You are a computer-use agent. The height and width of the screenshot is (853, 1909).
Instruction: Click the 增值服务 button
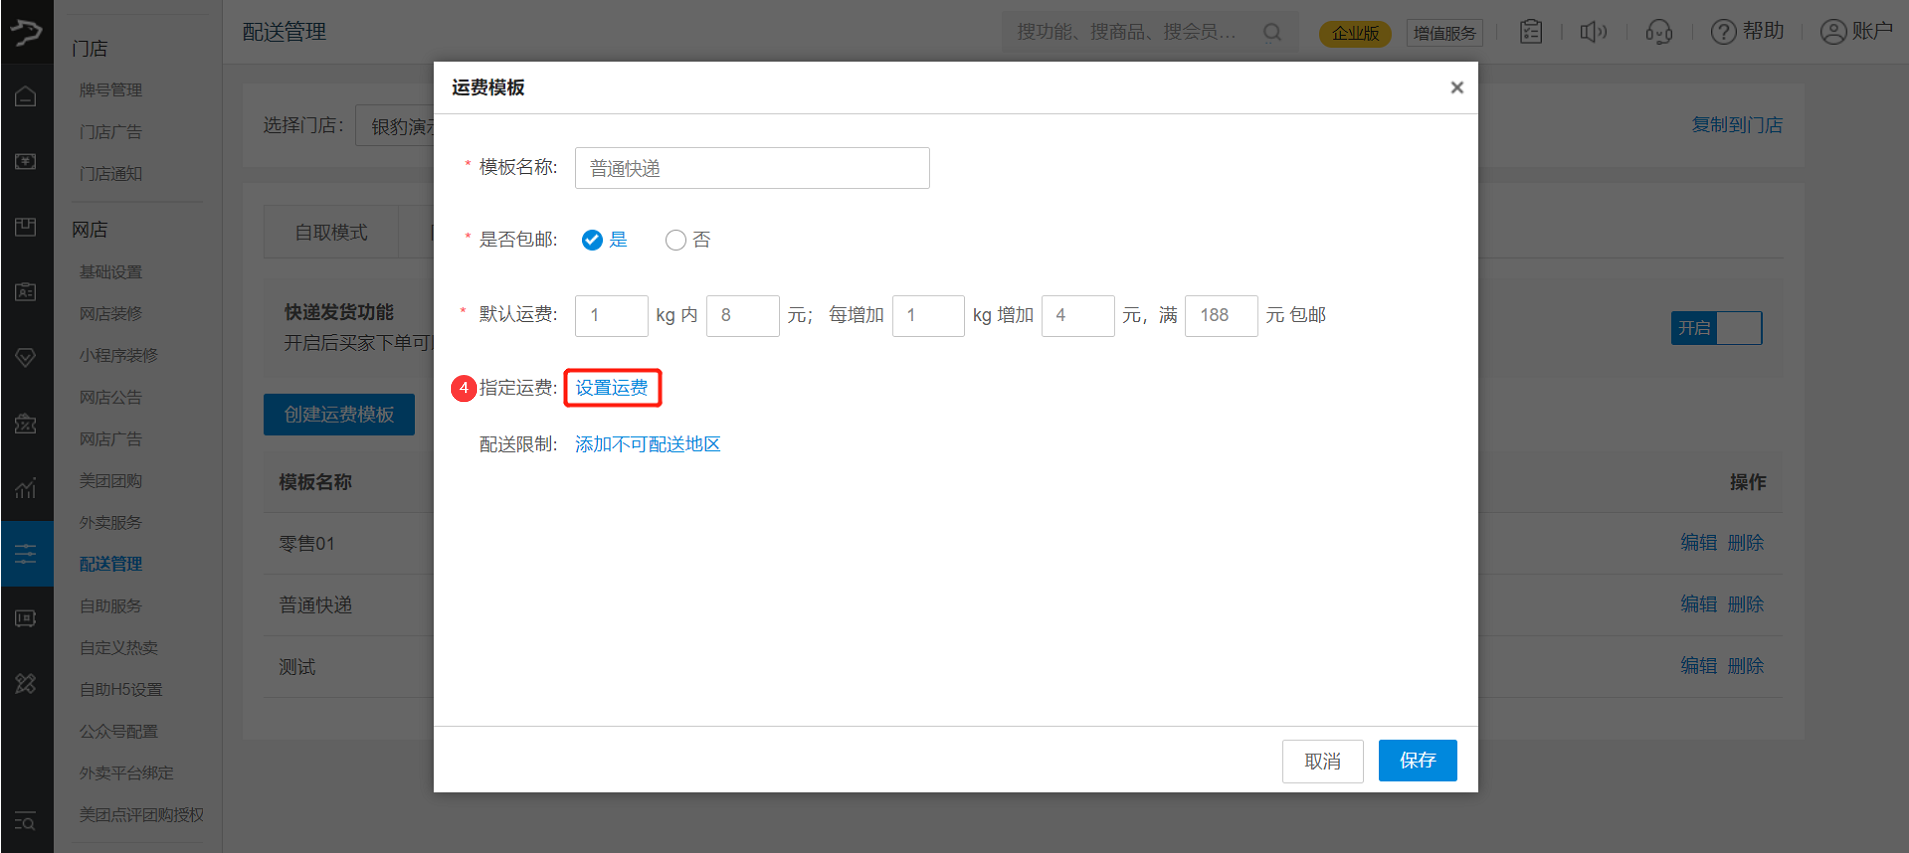pos(1445,33)
